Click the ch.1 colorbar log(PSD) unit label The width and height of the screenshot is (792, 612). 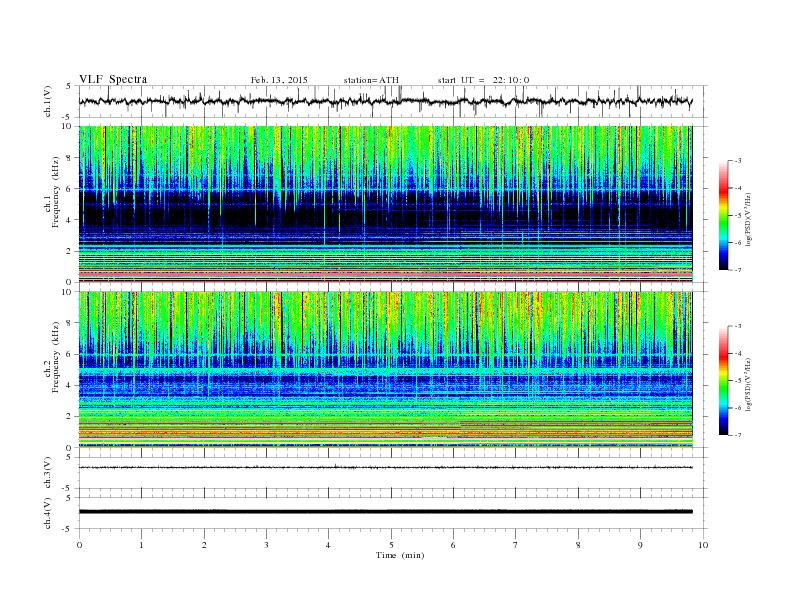pos(750,219)
